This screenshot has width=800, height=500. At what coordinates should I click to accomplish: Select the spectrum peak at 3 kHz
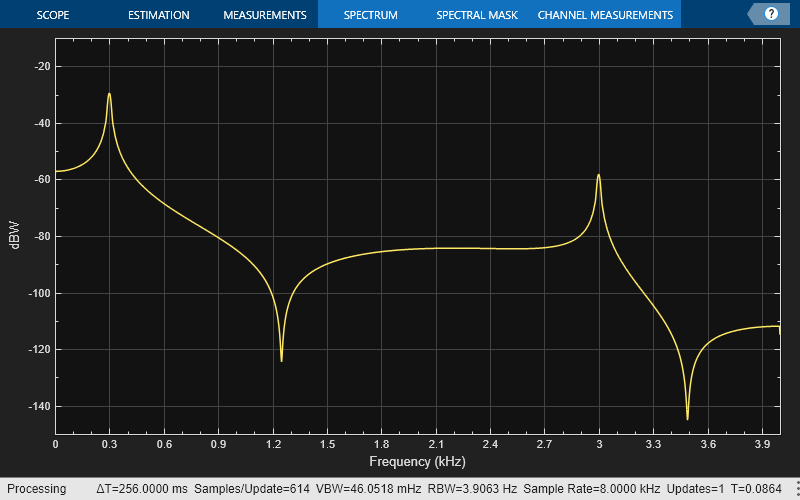pyautogui.click(x=599, y=176)
